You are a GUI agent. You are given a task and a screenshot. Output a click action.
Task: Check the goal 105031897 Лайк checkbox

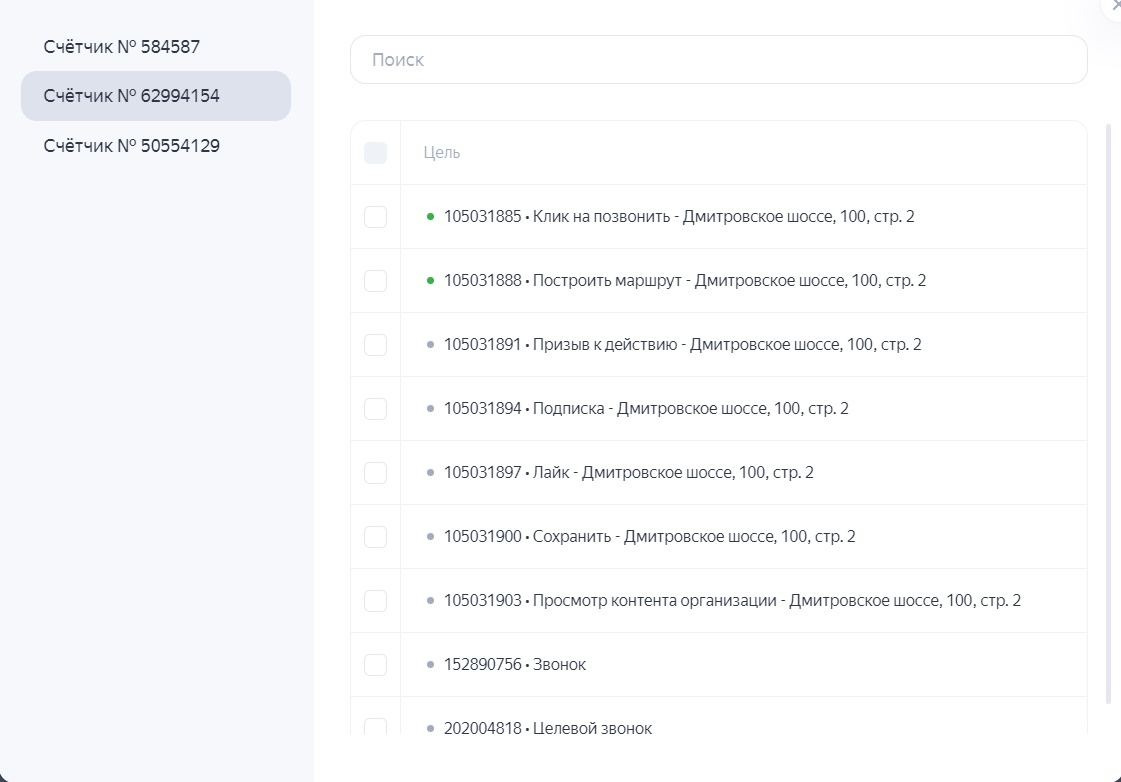375,472
